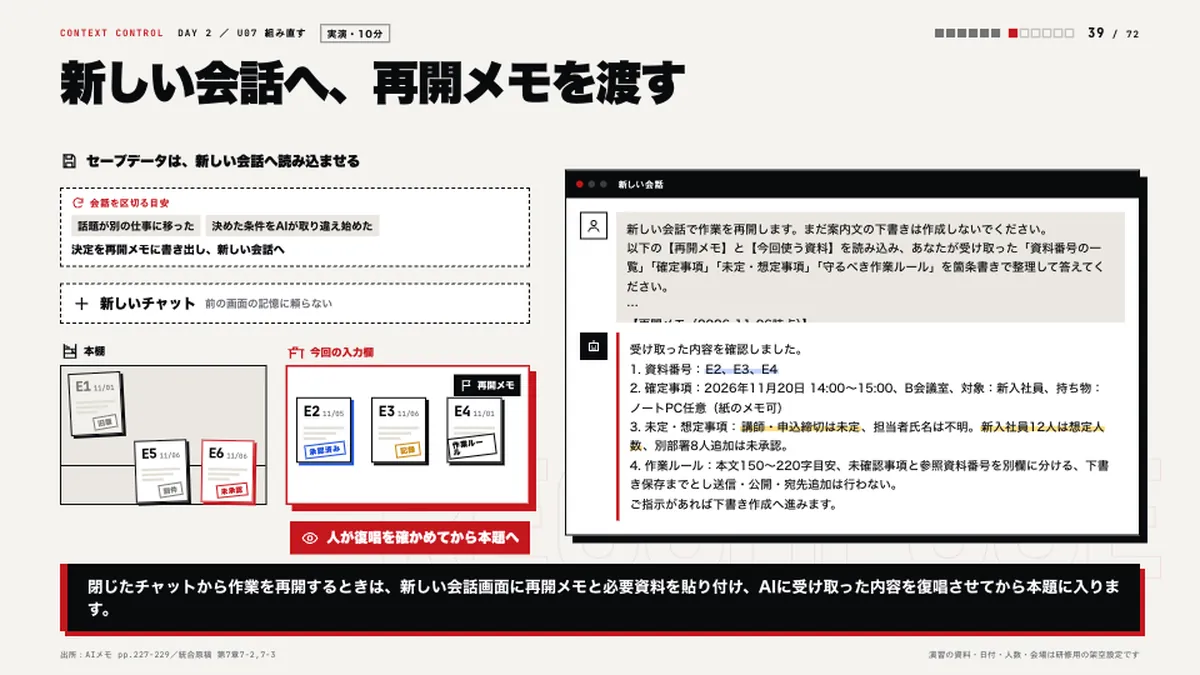The height and width of the screenshot is (675, 1200).
Task: Click the U07 組み直す header label
Action: pos(271,33)
